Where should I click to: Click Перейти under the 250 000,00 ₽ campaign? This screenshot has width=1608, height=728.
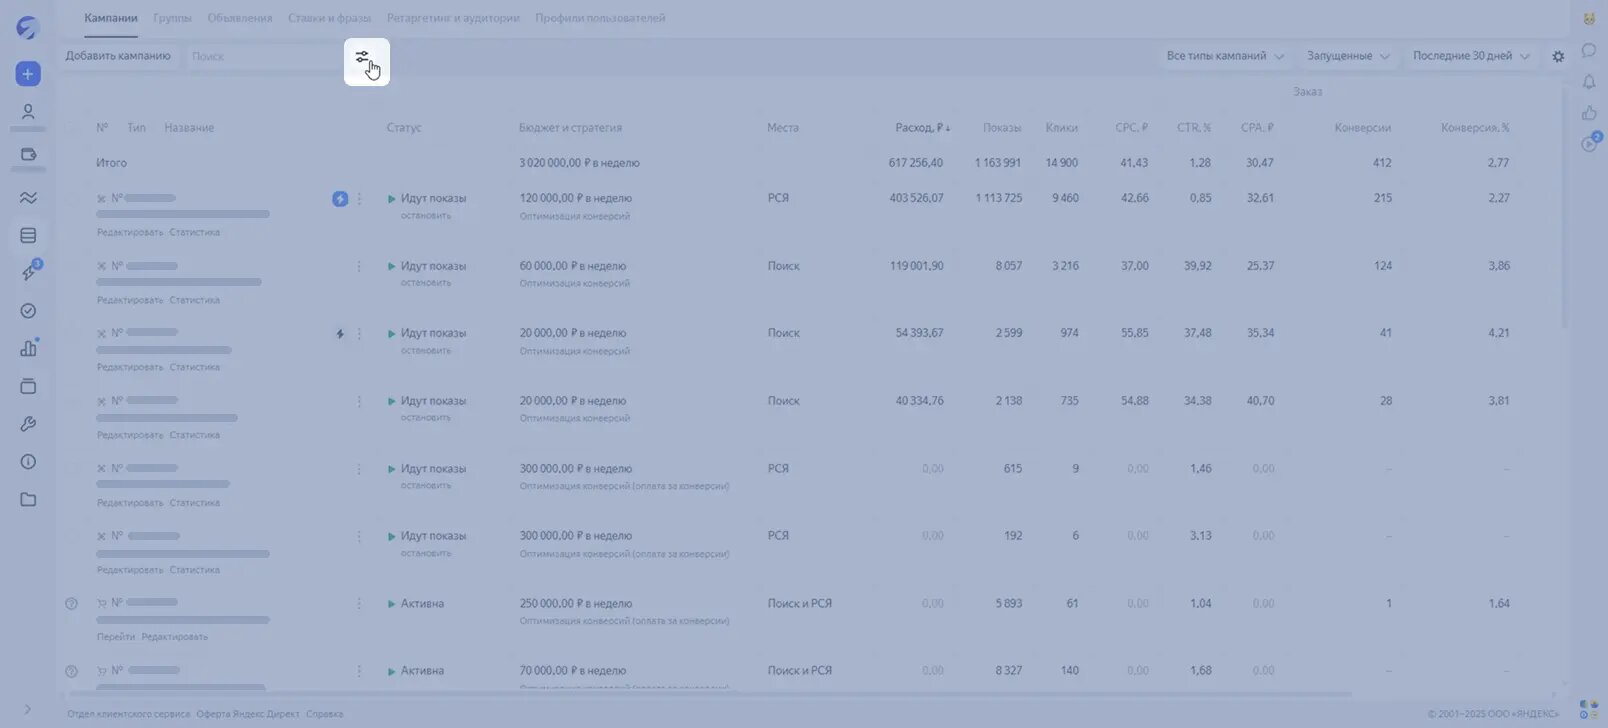pos(116,637)
